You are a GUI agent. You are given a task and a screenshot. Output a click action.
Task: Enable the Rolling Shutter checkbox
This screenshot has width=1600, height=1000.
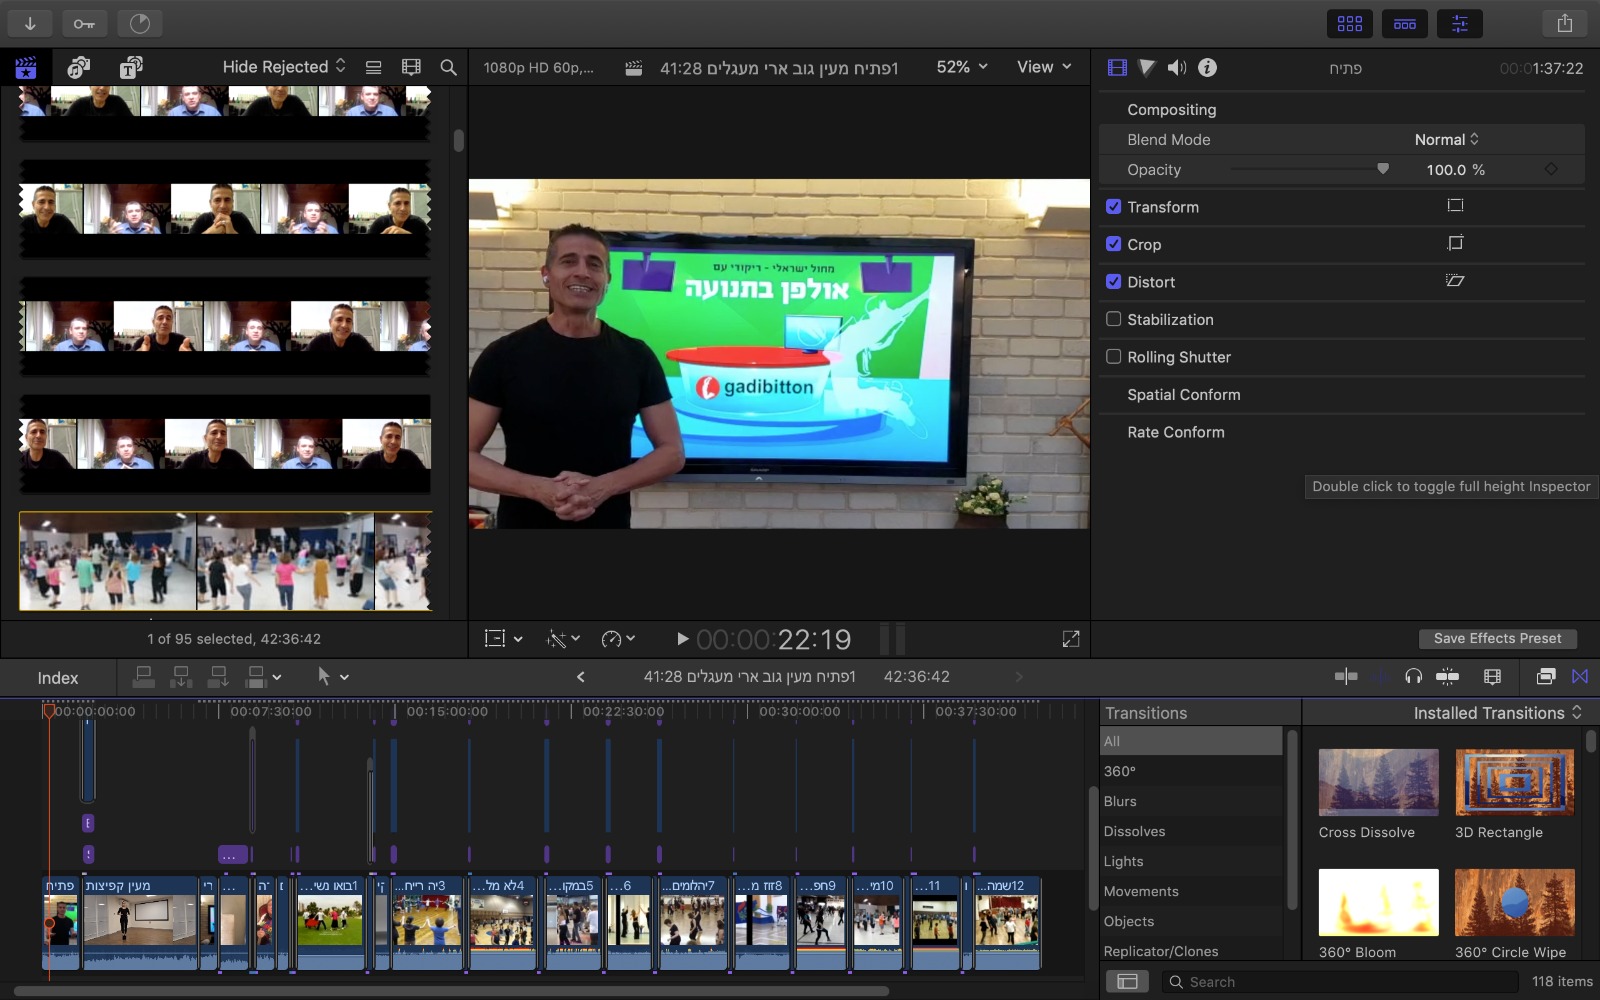[x=1113, y=357]
